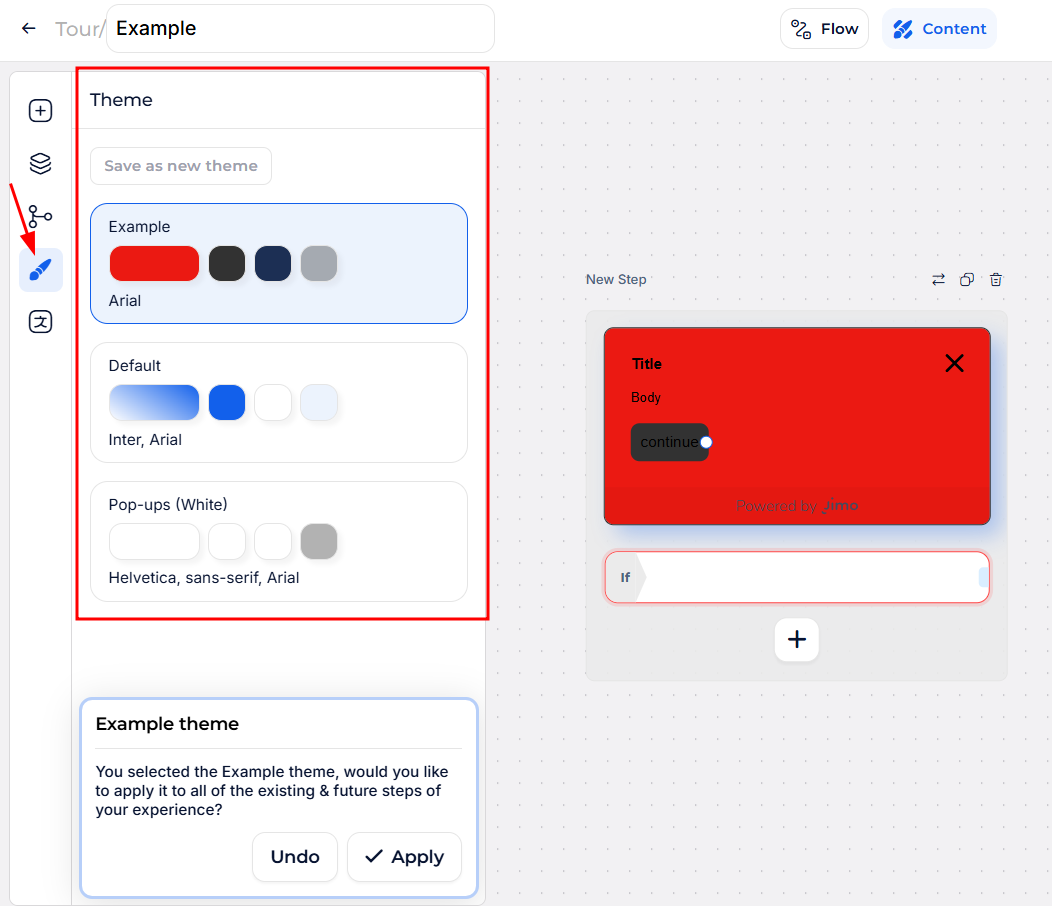
Task: Click the red swatch in Example theme
Action: 154,264
